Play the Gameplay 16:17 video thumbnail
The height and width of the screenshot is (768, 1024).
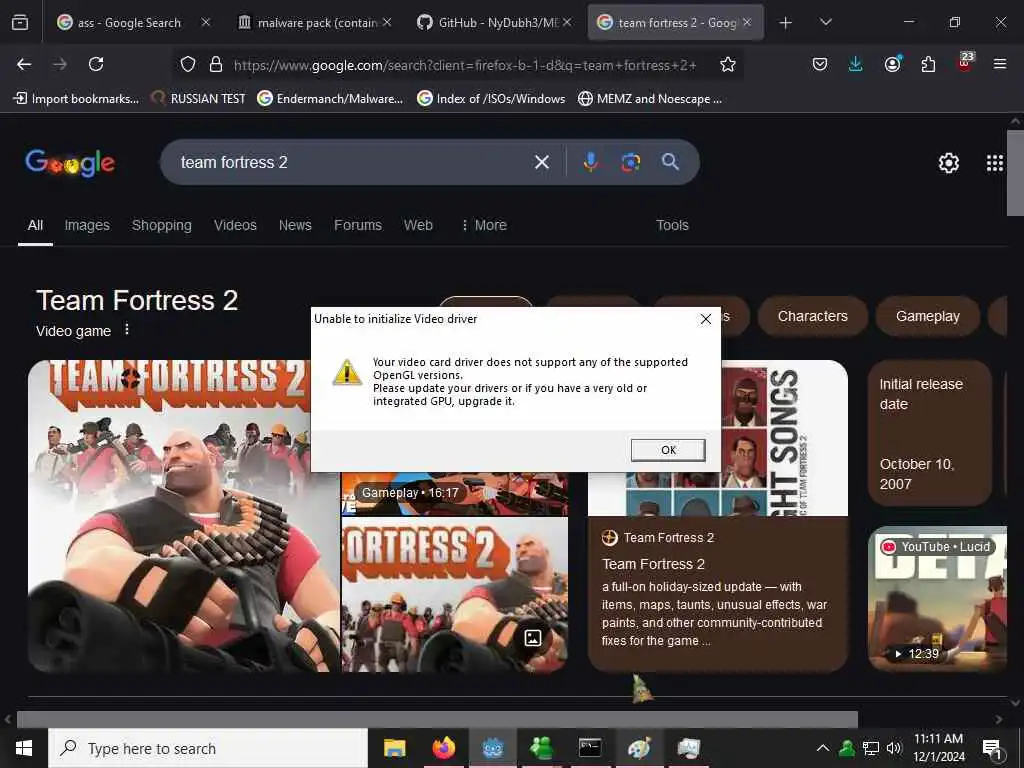click(455, 494)
